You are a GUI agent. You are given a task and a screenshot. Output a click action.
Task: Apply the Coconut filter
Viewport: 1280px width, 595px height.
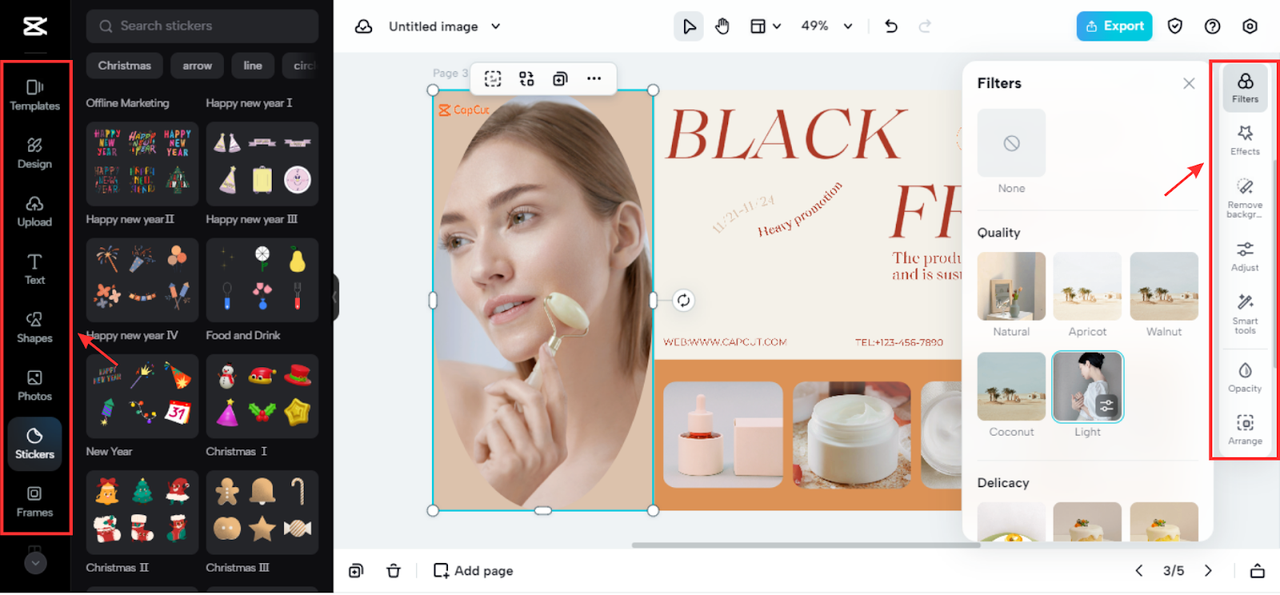1011,386
